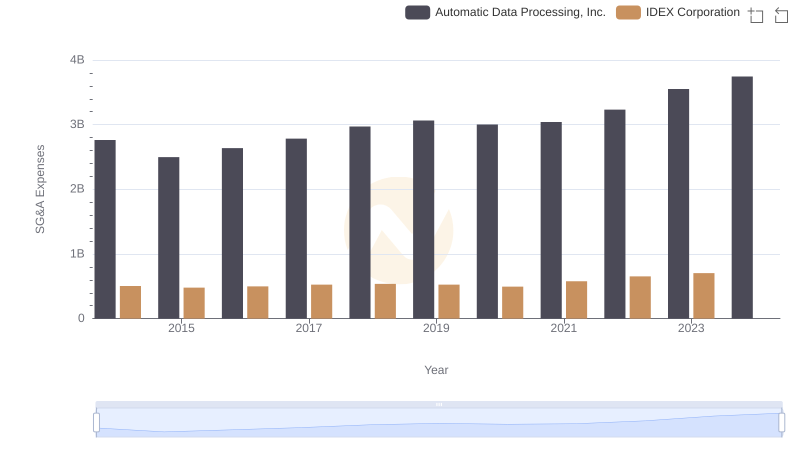
Task: Click the tan IDEX bar for 2023
Action: (704, 296)
